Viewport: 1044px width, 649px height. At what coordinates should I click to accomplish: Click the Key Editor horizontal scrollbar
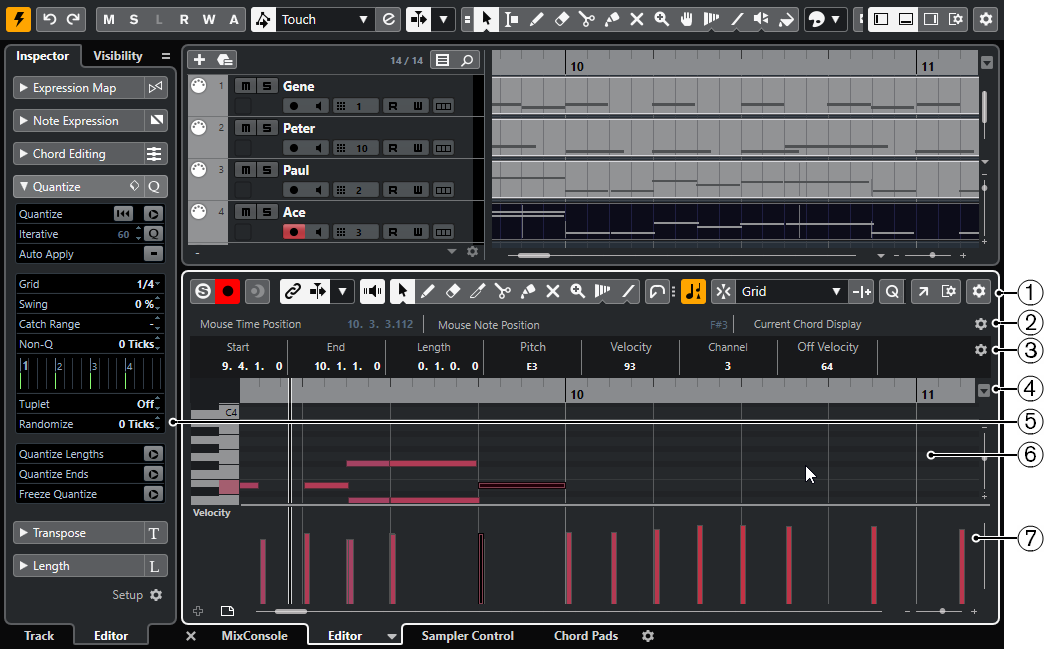(x=291, y=611)
